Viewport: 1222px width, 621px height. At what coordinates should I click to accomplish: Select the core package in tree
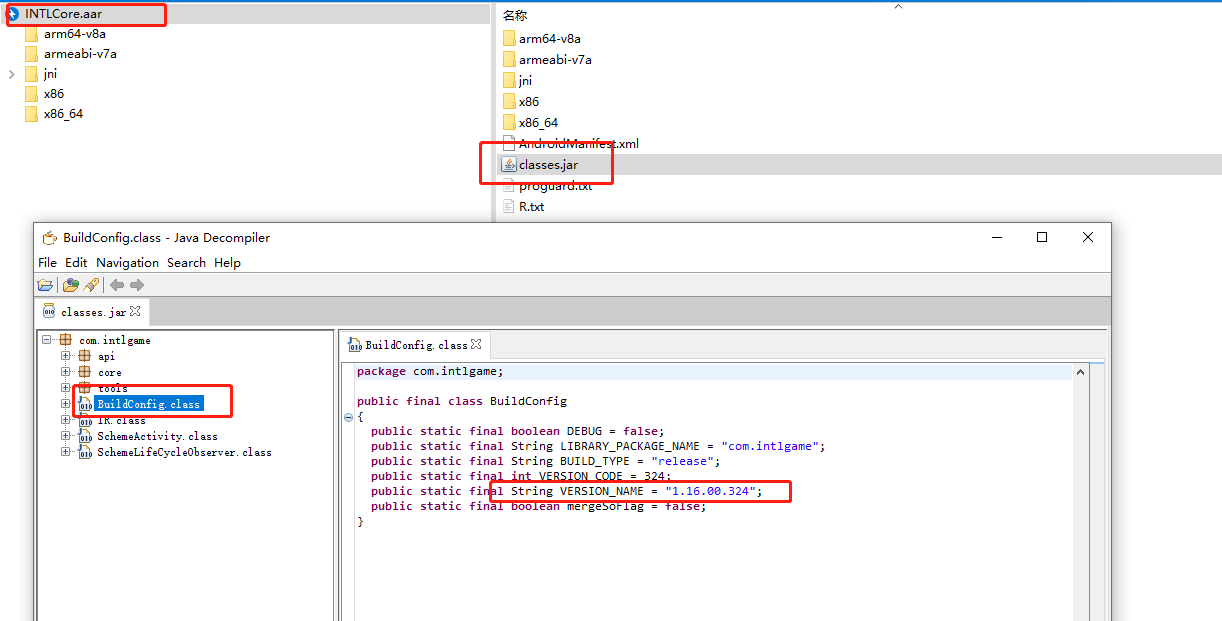[x=109, y=372]
